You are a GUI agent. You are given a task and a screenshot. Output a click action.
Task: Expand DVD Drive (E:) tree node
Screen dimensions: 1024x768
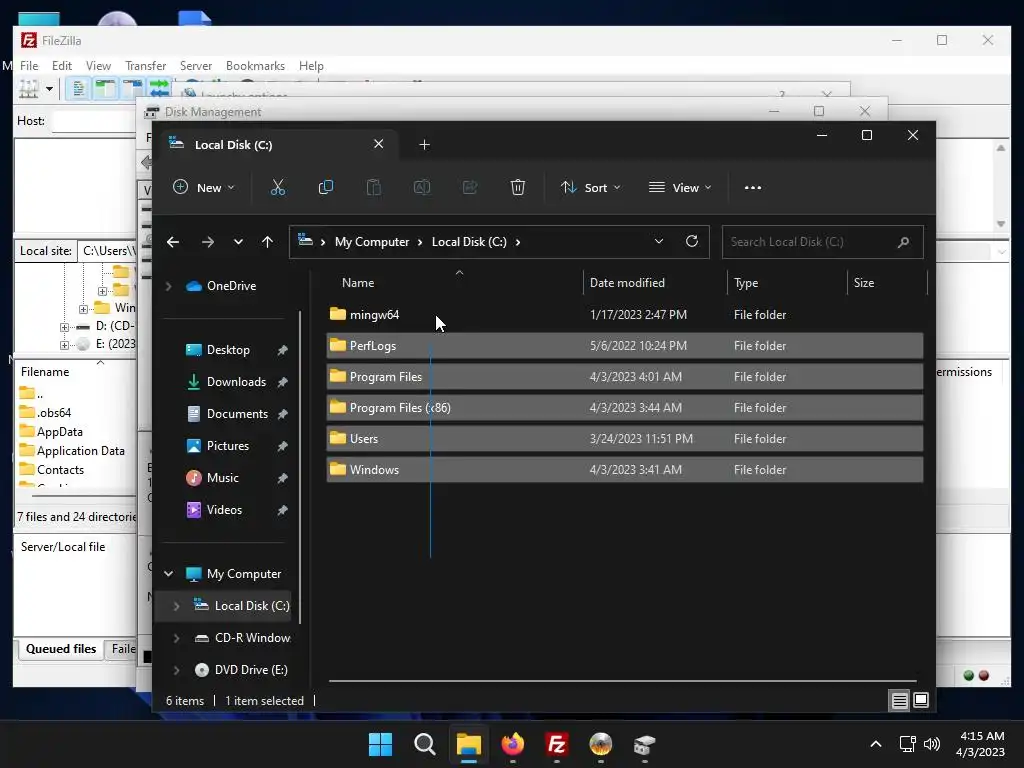pos(176,670)
